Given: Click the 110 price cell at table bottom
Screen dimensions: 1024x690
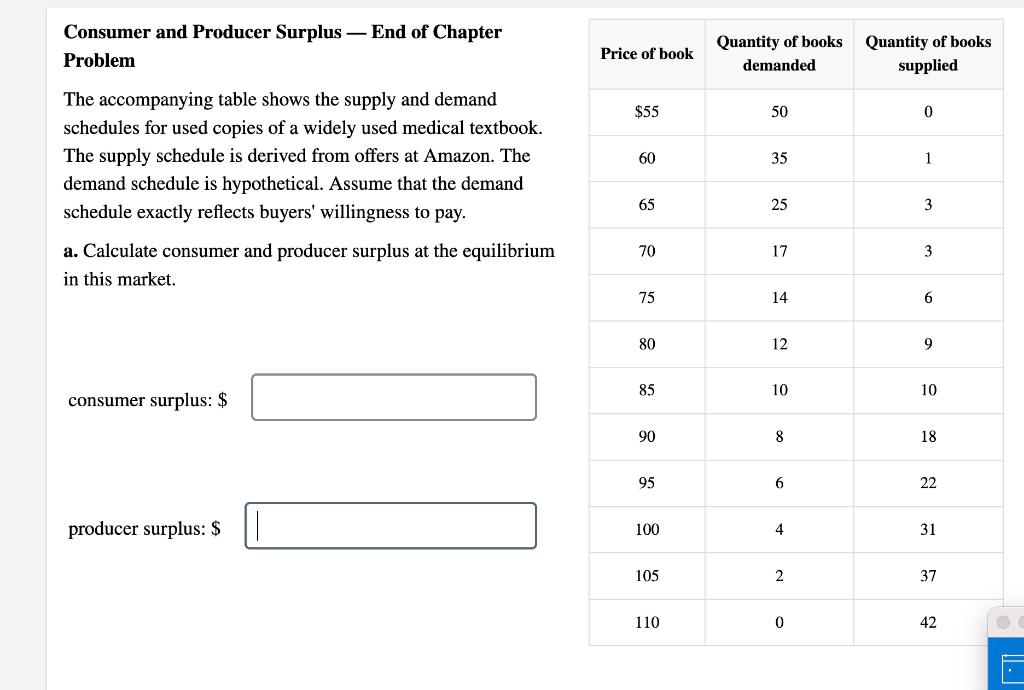Looking at the screenshot, I should click(646, 622).
